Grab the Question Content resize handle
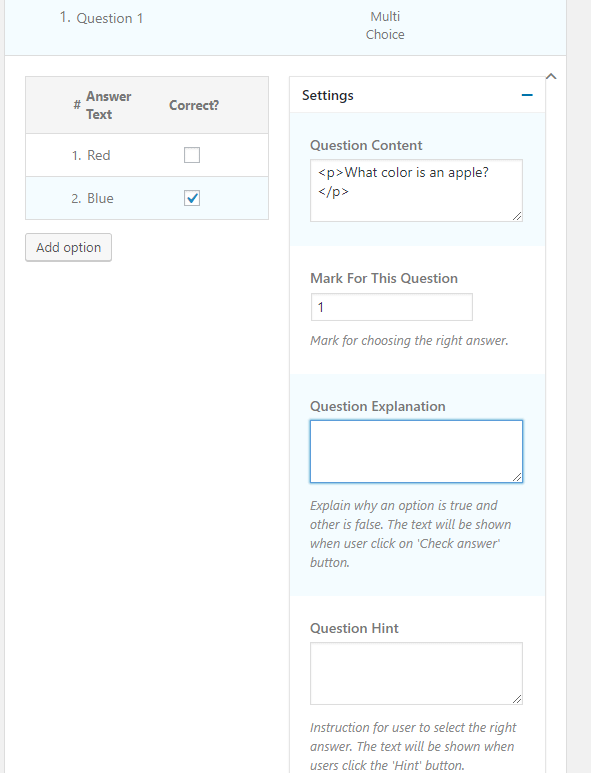Image resolution: width=591 pixels, height=773 pixels. point(517,216)
